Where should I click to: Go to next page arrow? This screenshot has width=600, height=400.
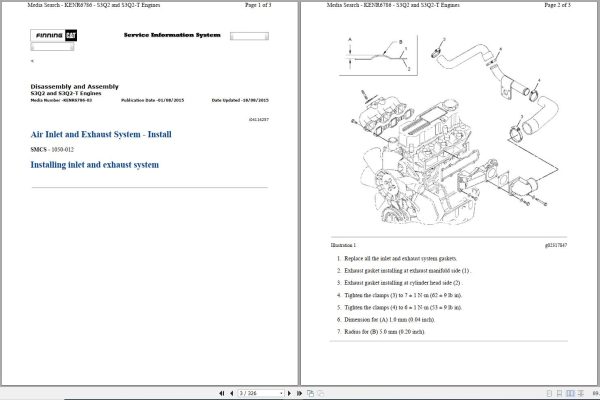click(x=289, y=393)
